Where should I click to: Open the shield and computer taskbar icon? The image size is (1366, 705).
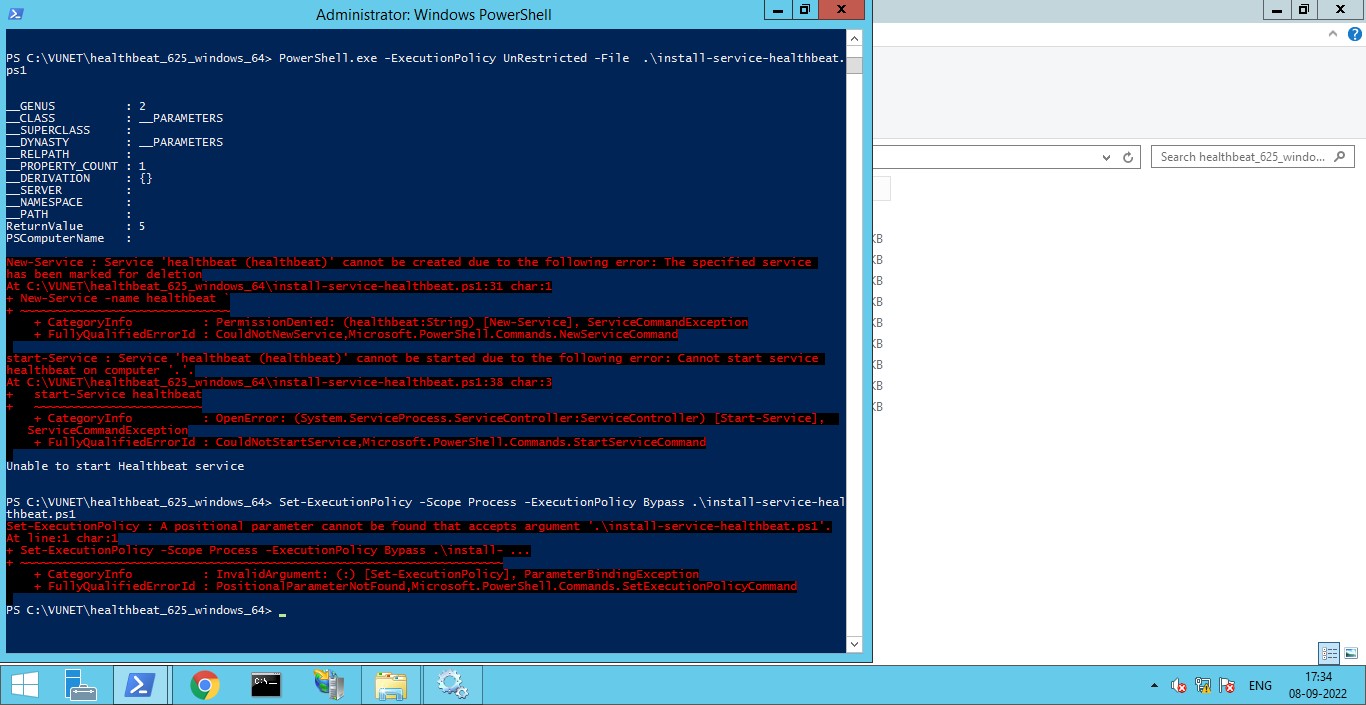pyautogui.click(x=328, y=685)
